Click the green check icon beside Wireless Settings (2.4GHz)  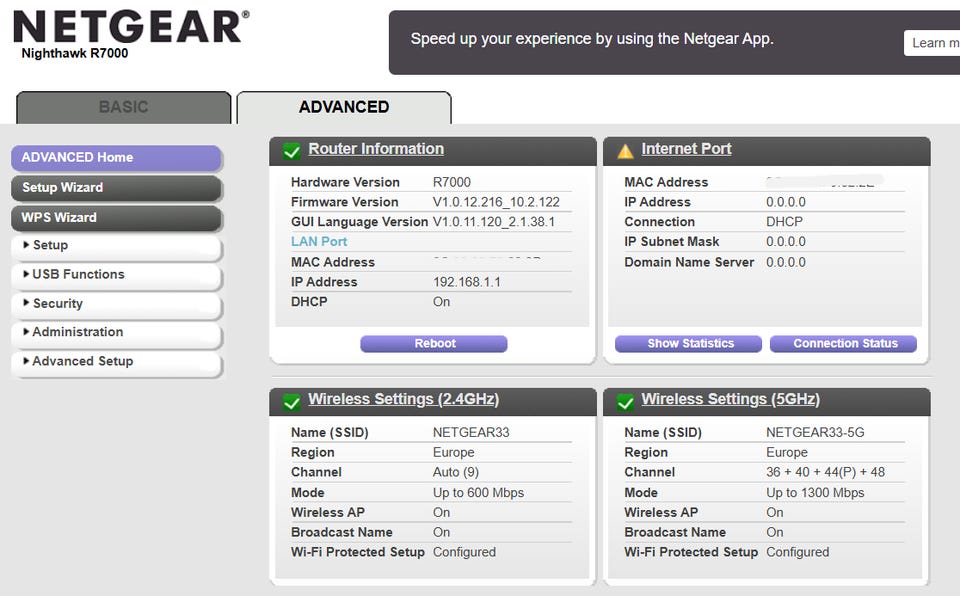pyautogui.click(x=292, y=402)
